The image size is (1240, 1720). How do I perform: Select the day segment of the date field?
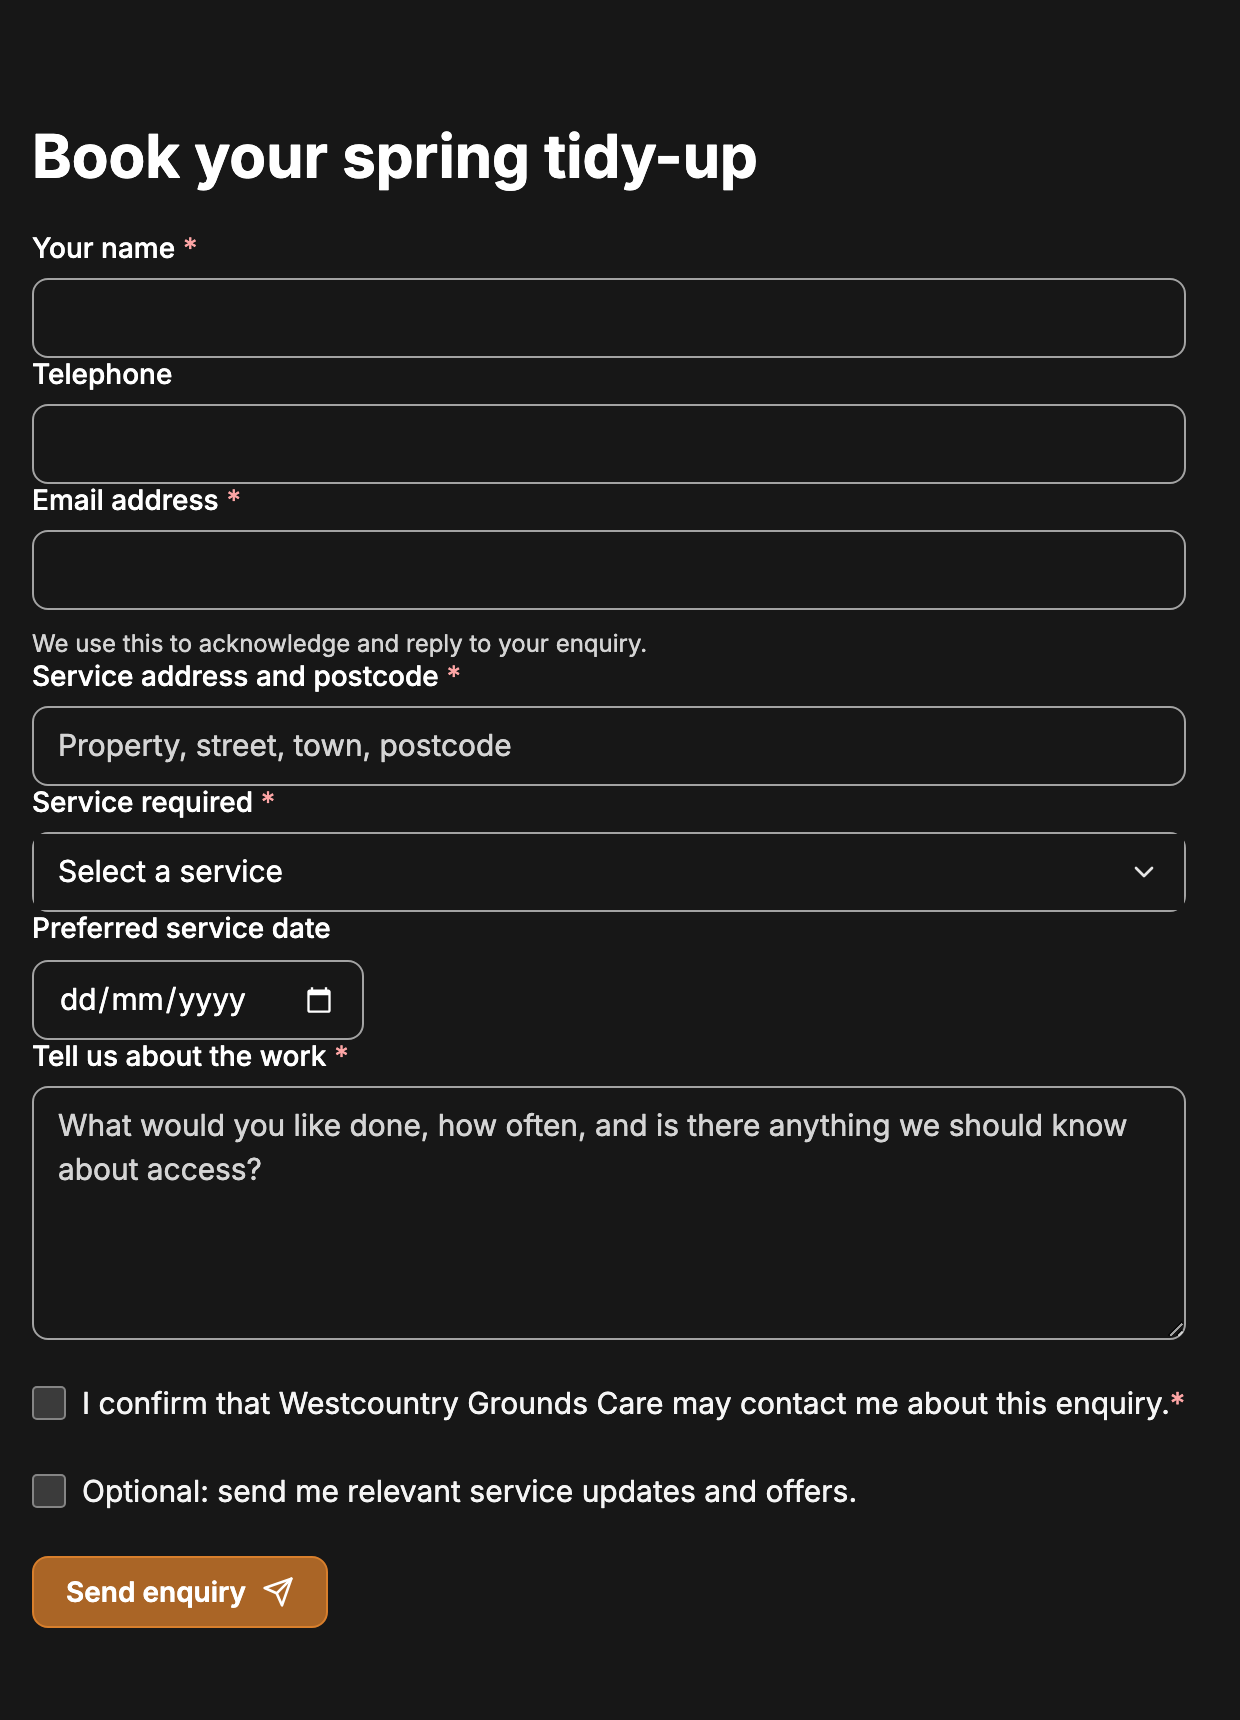pyautogui.click(x=78, y=1000)
